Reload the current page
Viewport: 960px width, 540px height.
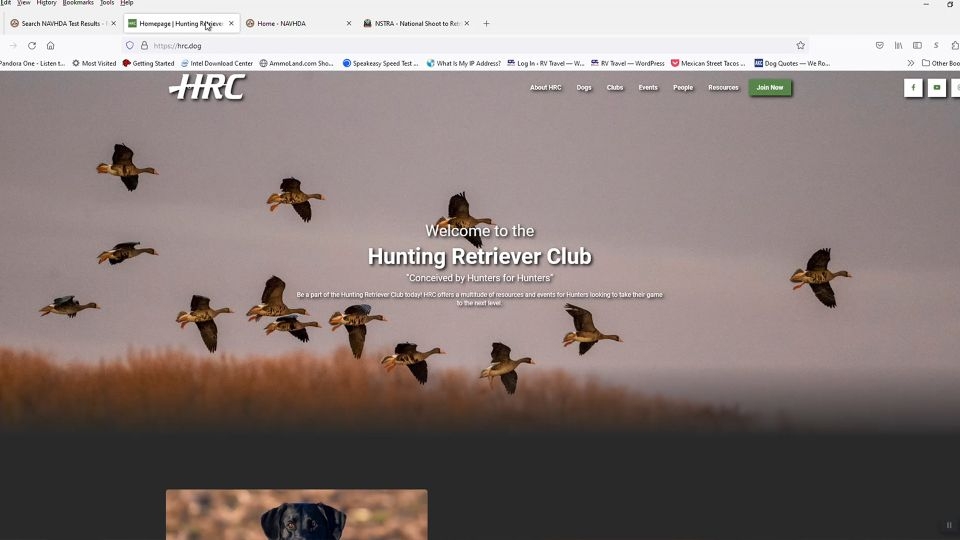click(x=32, y=45)
